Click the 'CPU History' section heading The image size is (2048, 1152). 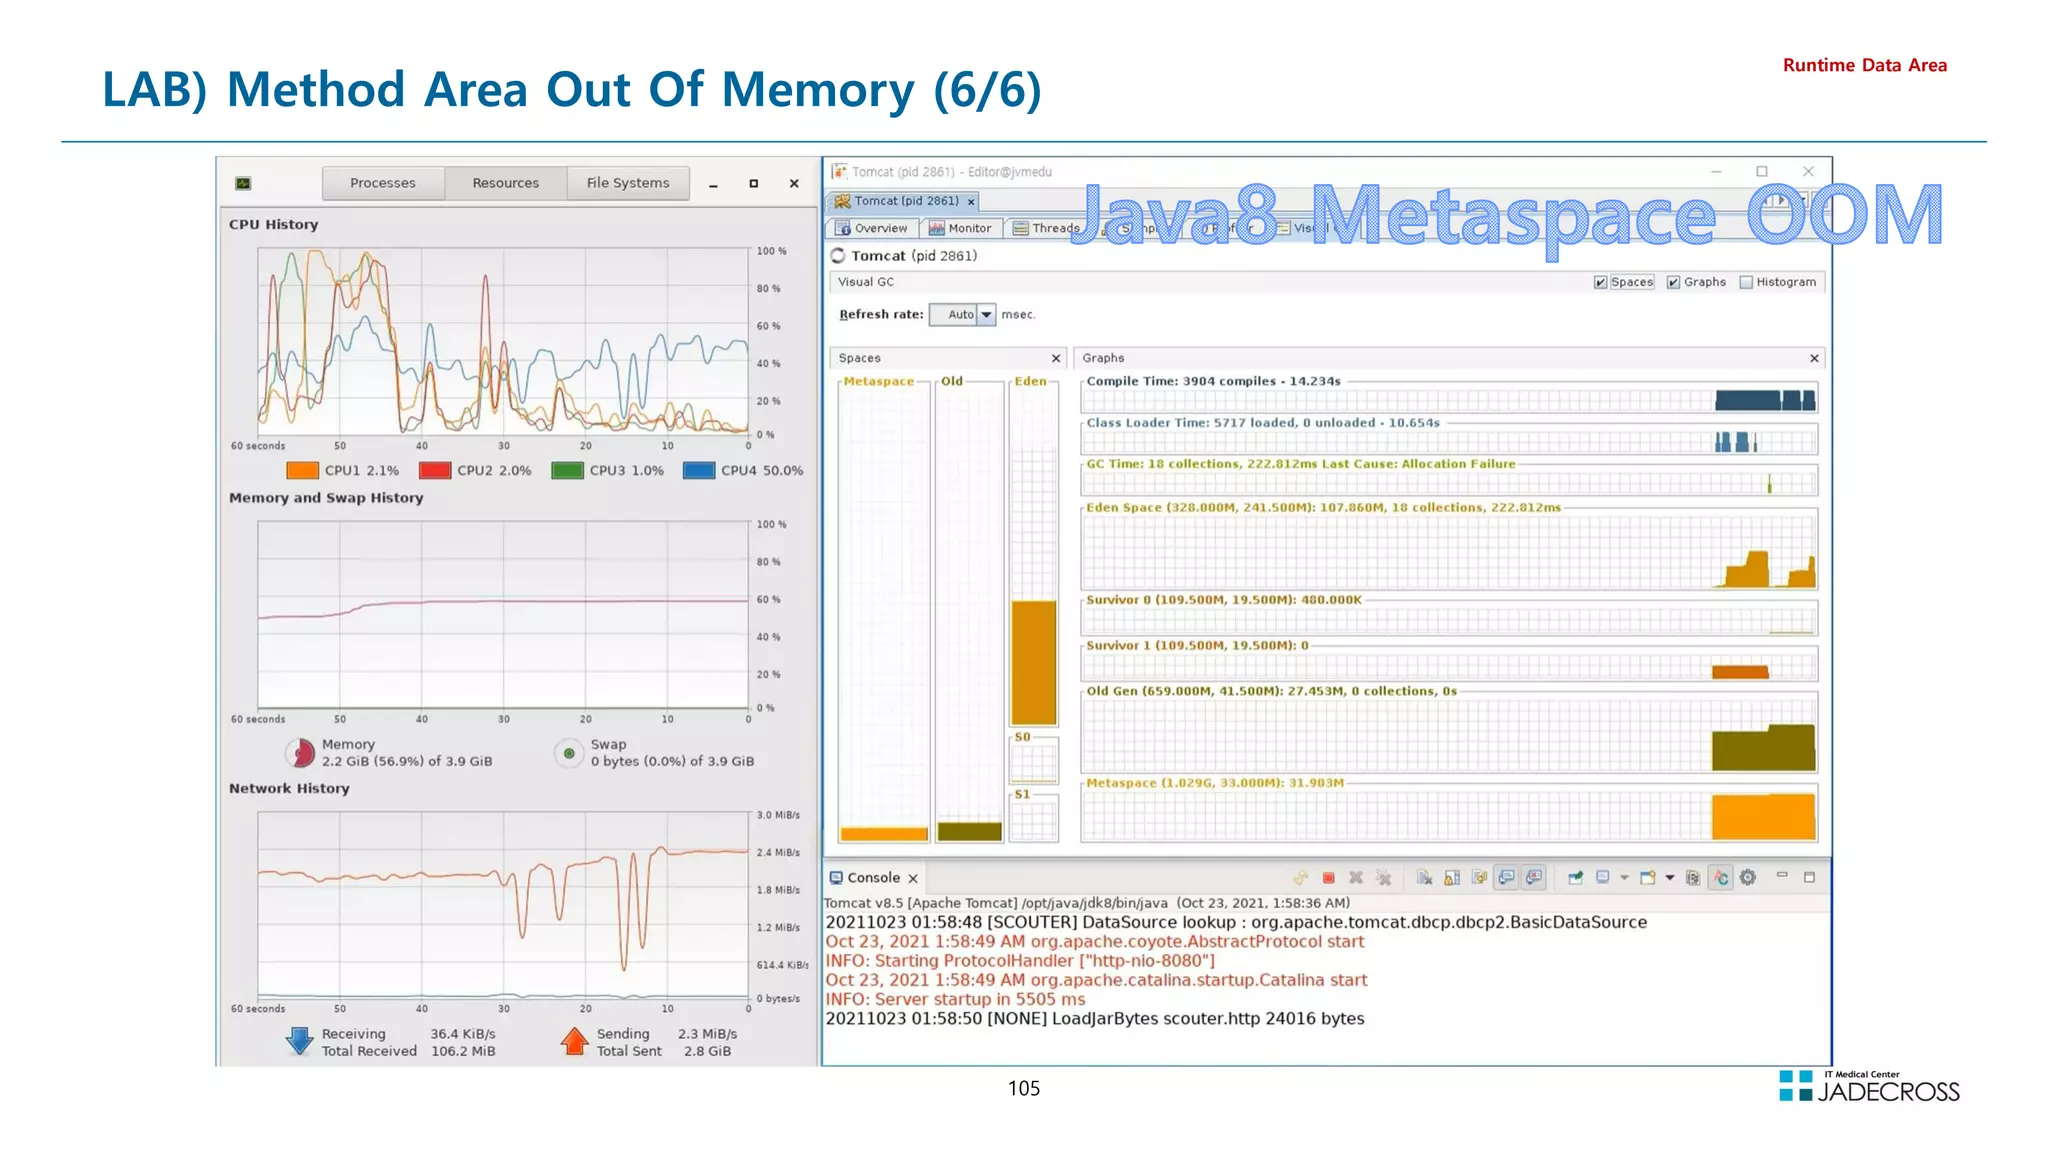tap(274, 225)
